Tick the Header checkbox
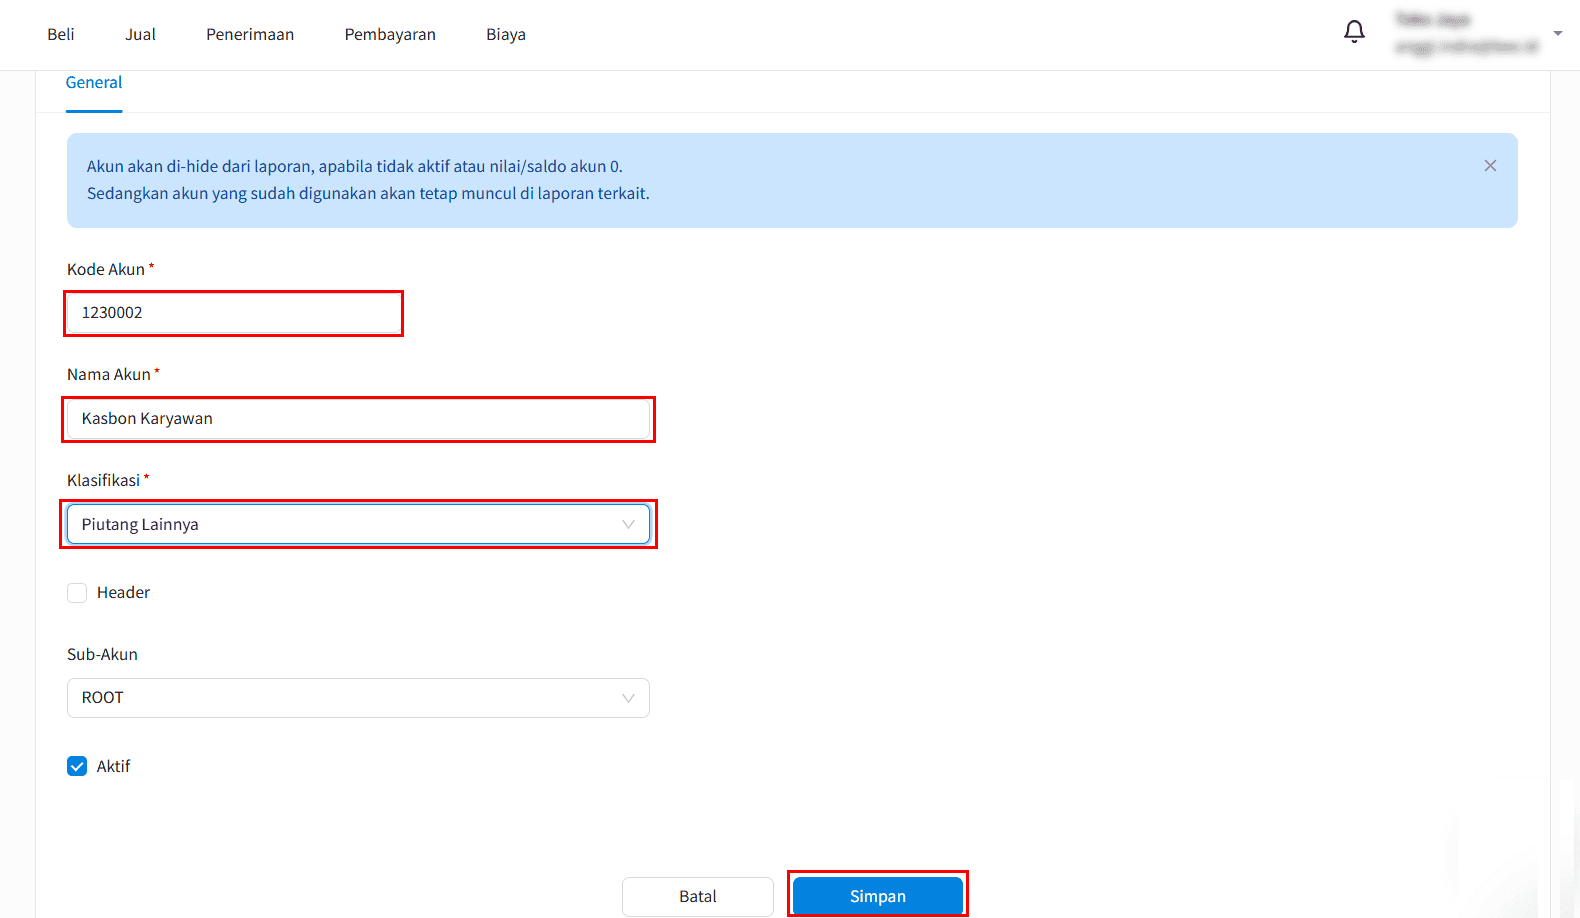 point(77,593)
